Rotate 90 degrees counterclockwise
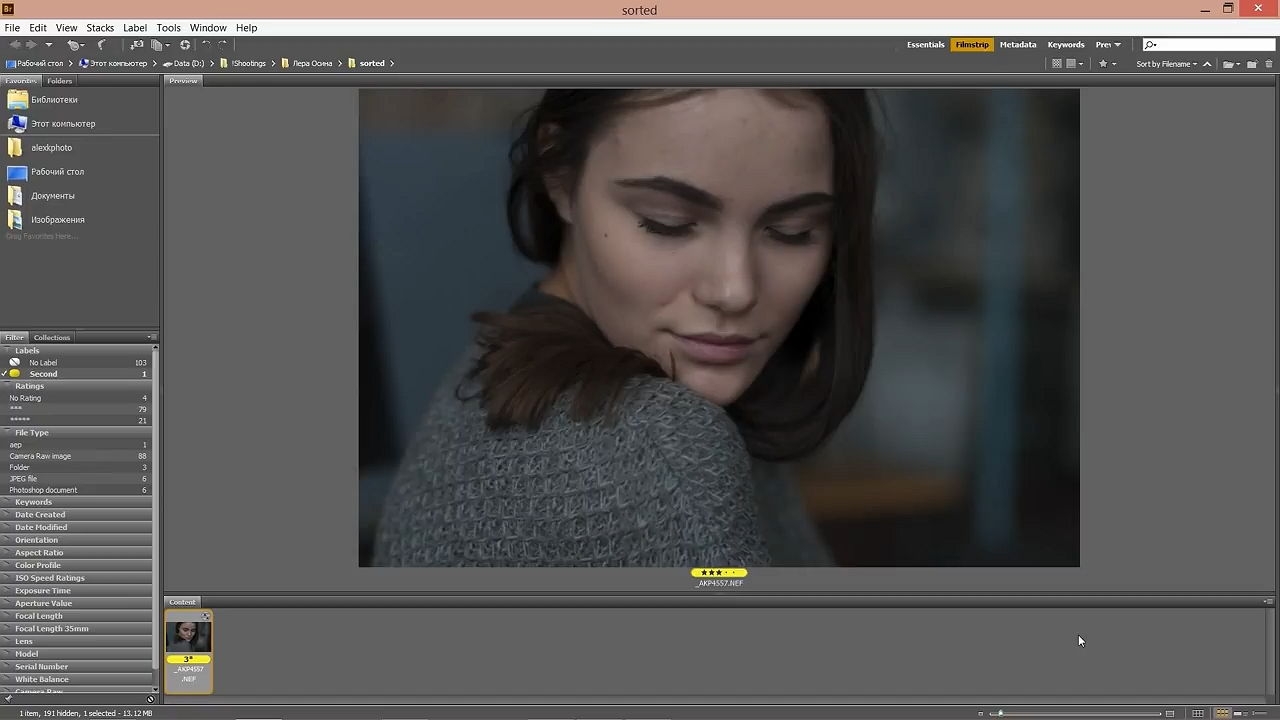Viewport: 1280px width, 720px height. coord(206,45)
